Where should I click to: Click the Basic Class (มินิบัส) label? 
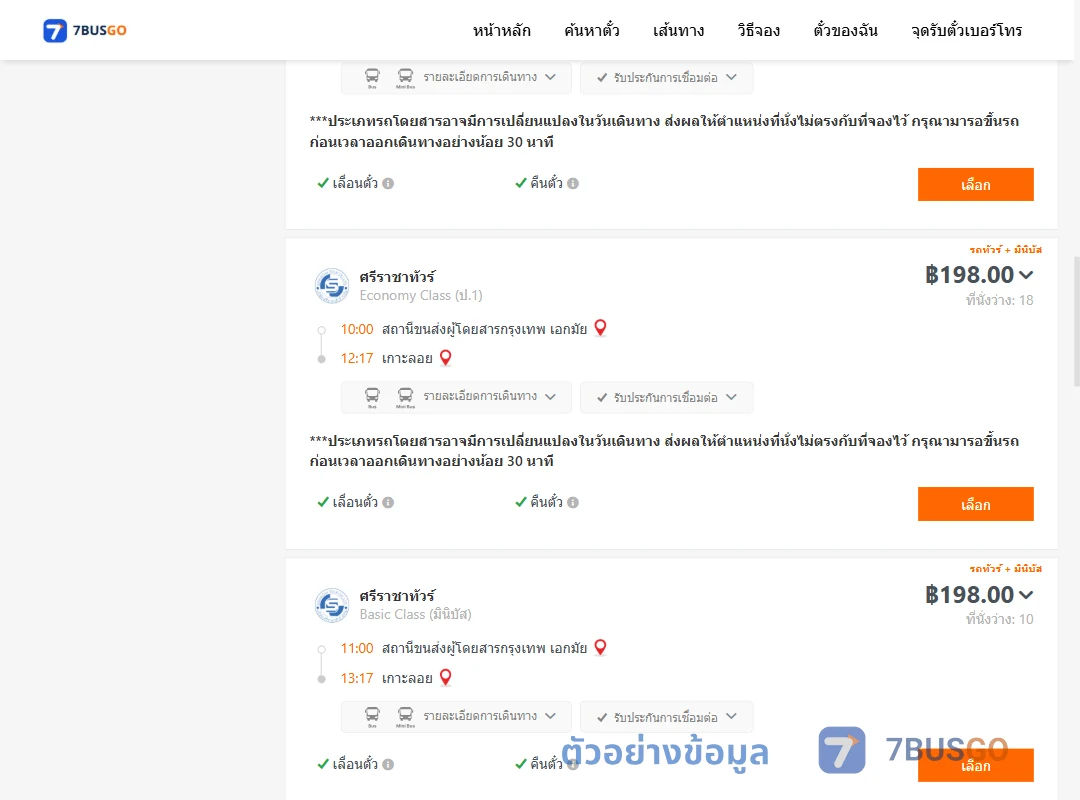coord(415,615)
